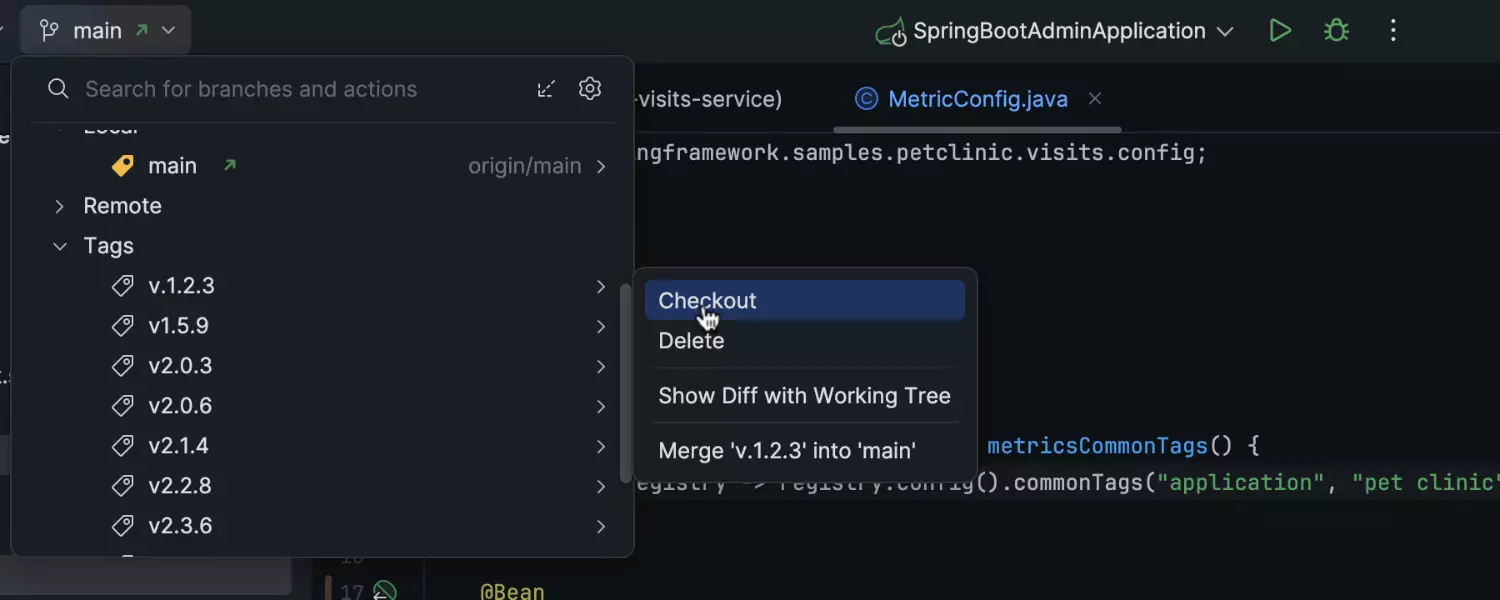This screenshot has height=600, width=1500.
Task: Click the resize popup arrow icon
Action: pyautogui.click(x=546, y=89)
